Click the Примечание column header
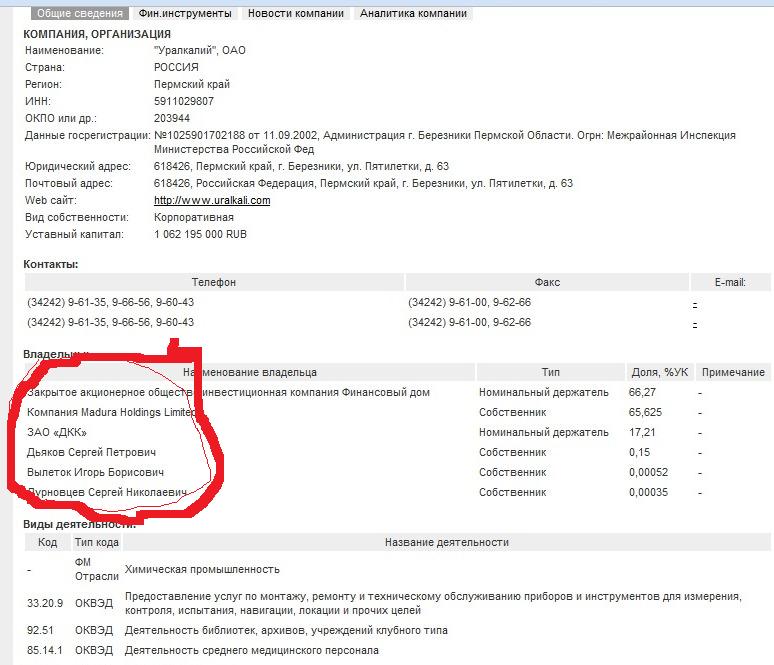 pos(733,372)
